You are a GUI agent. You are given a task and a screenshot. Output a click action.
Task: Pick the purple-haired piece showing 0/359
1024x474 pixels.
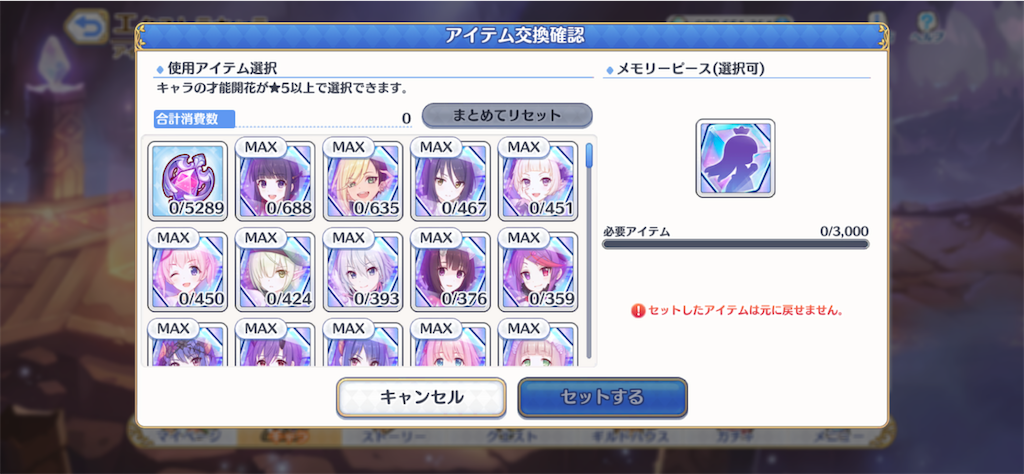pyautogui.click(x=537, y=272)
